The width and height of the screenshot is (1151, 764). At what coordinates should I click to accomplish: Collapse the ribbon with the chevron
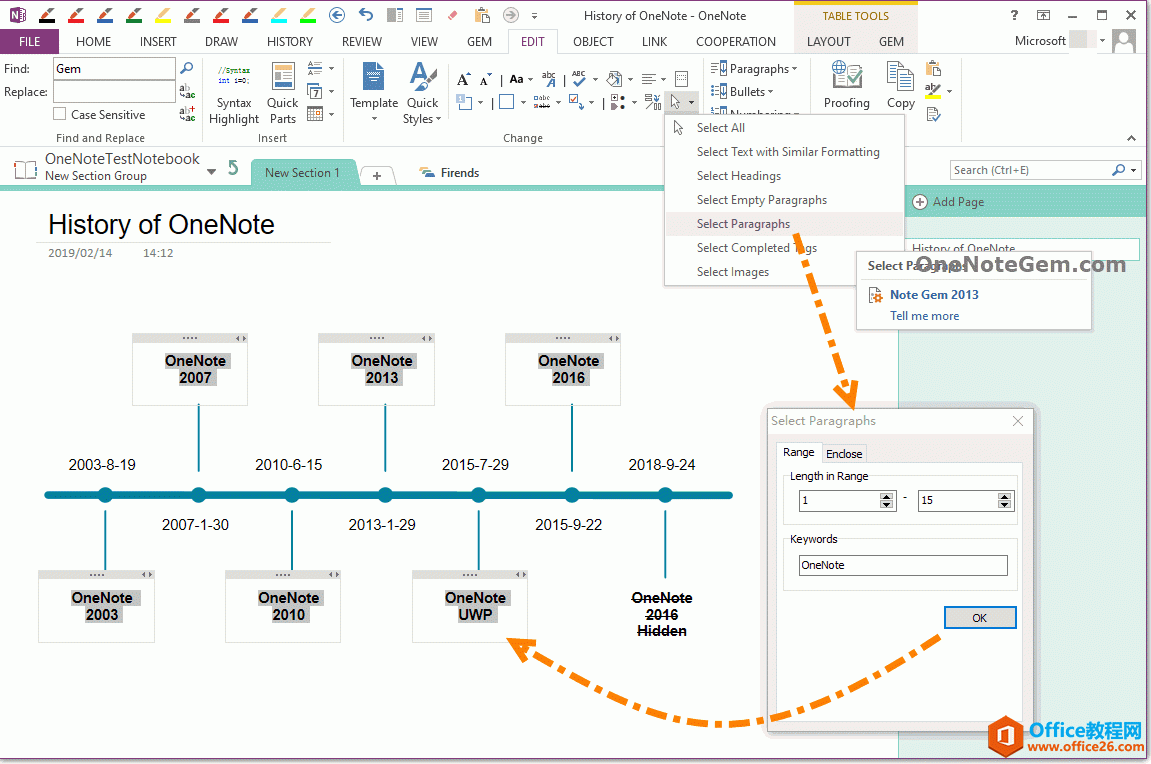click(1131, 138)
